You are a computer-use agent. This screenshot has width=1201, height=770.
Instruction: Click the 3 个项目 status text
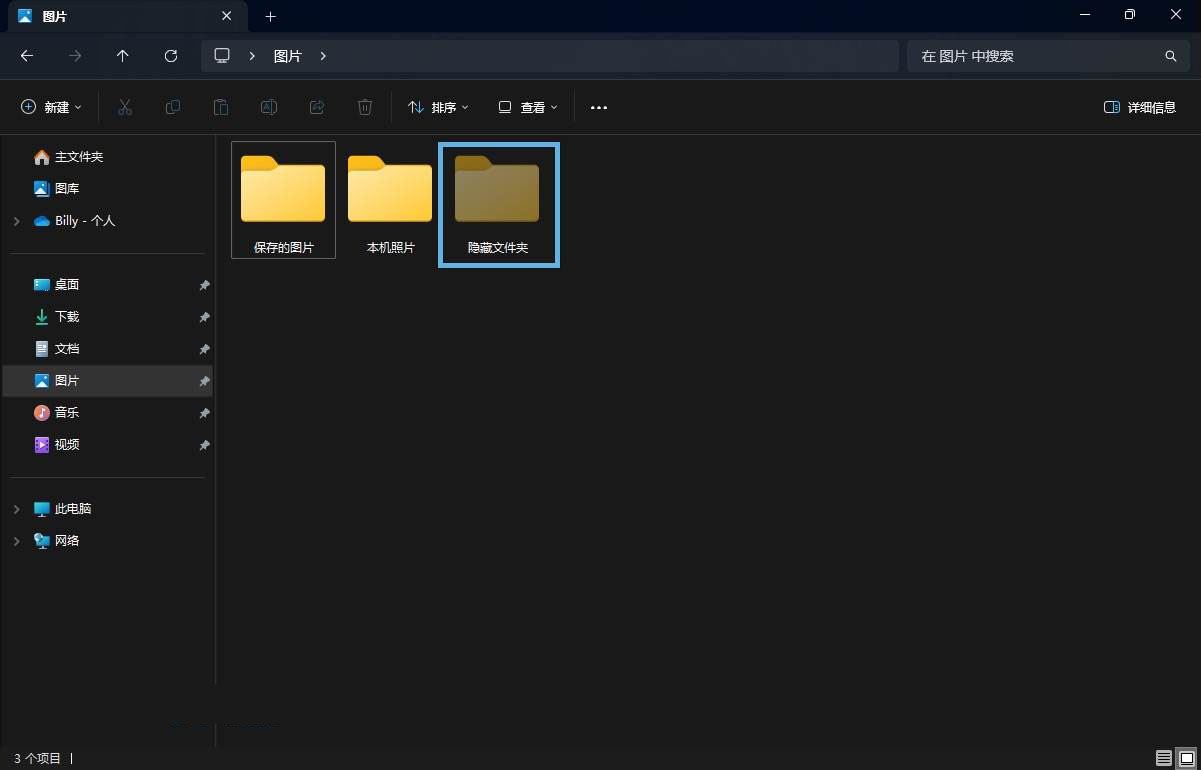click(38, 758)
